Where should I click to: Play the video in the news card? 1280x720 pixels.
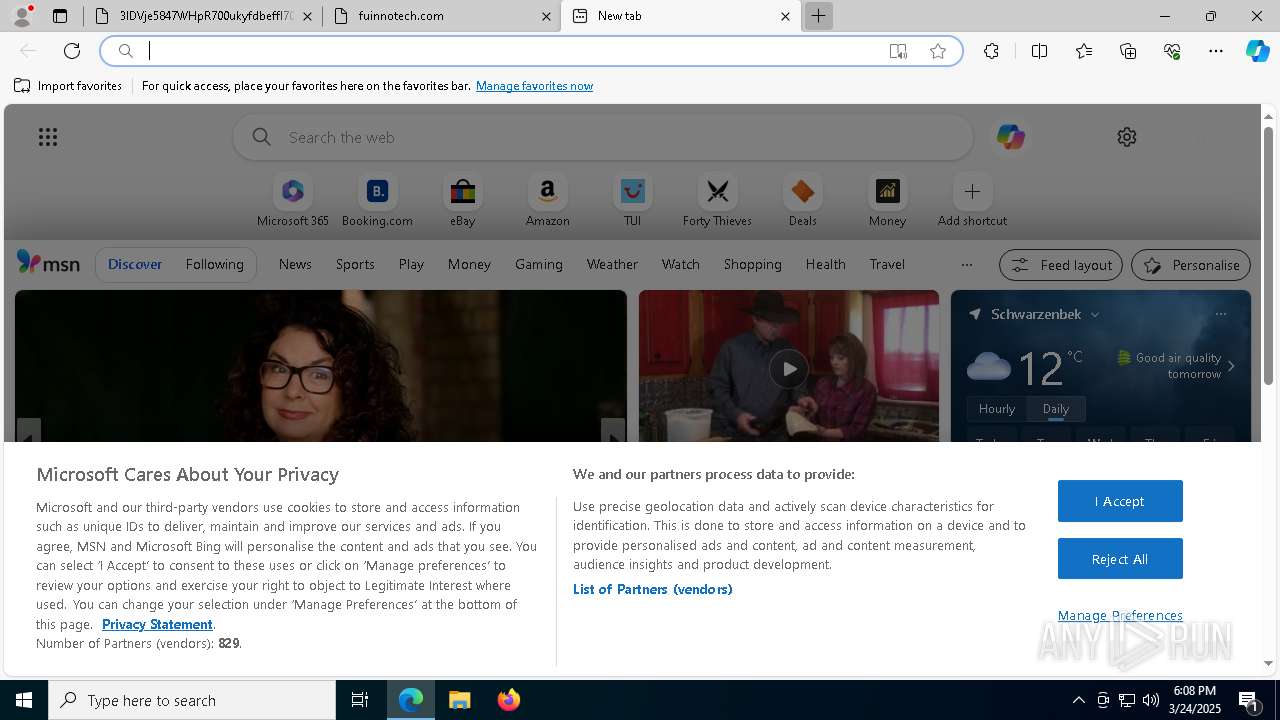pos(788,369)
